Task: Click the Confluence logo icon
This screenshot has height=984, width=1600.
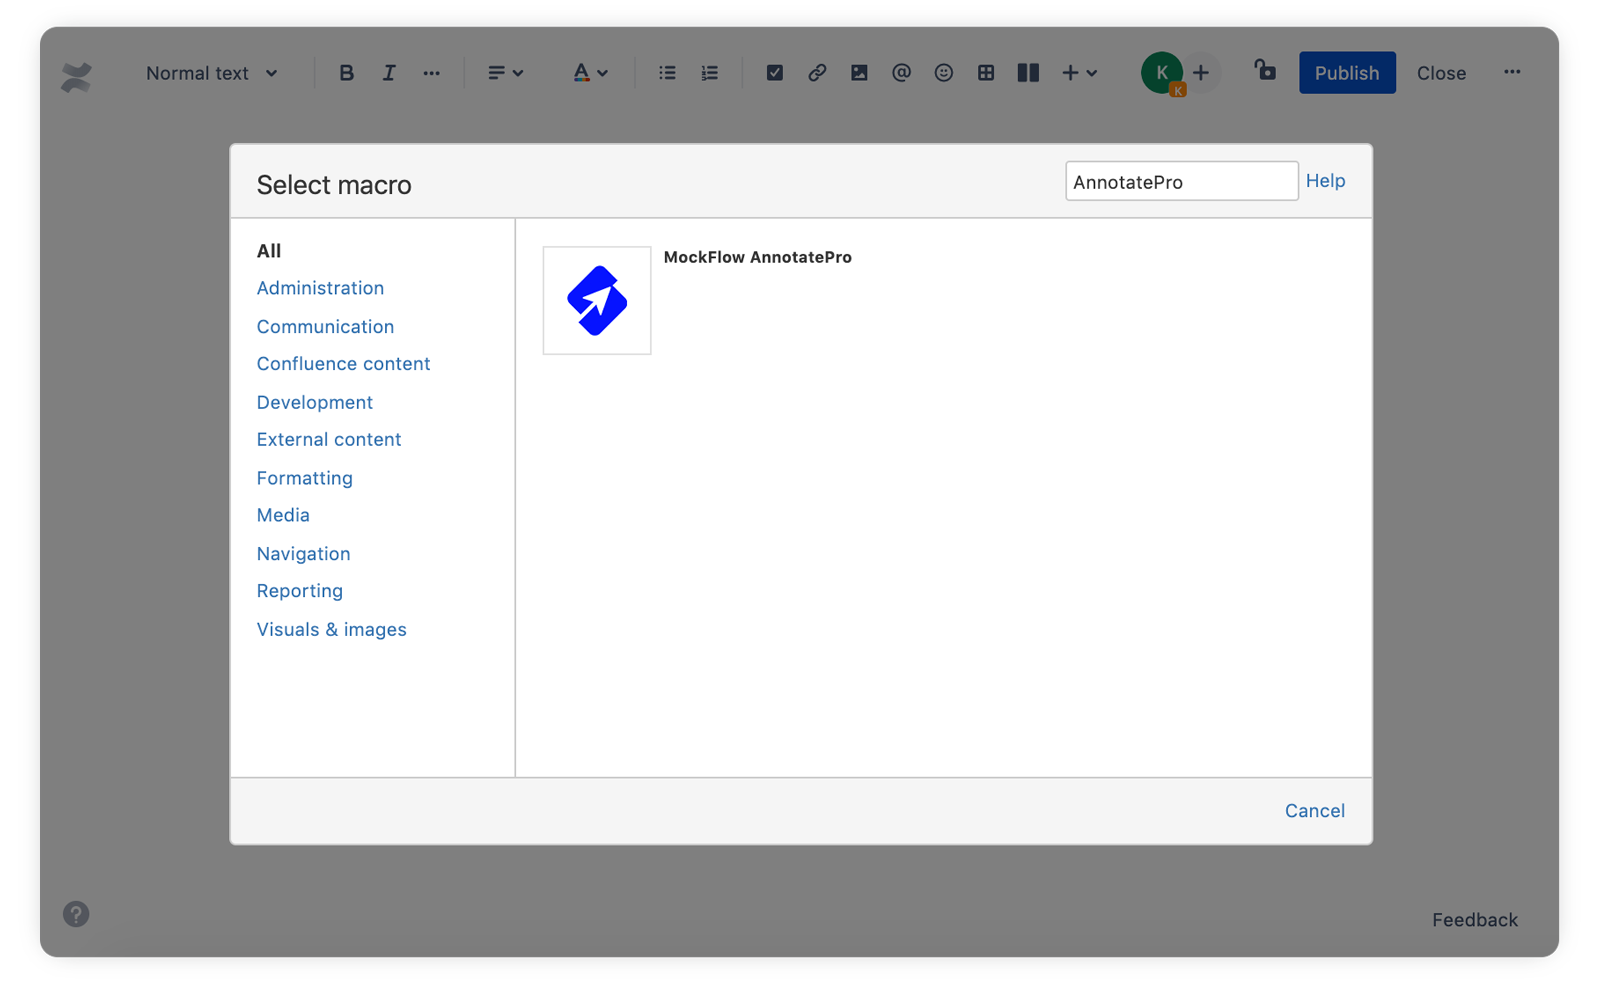Action: click(x=76, y=76)
